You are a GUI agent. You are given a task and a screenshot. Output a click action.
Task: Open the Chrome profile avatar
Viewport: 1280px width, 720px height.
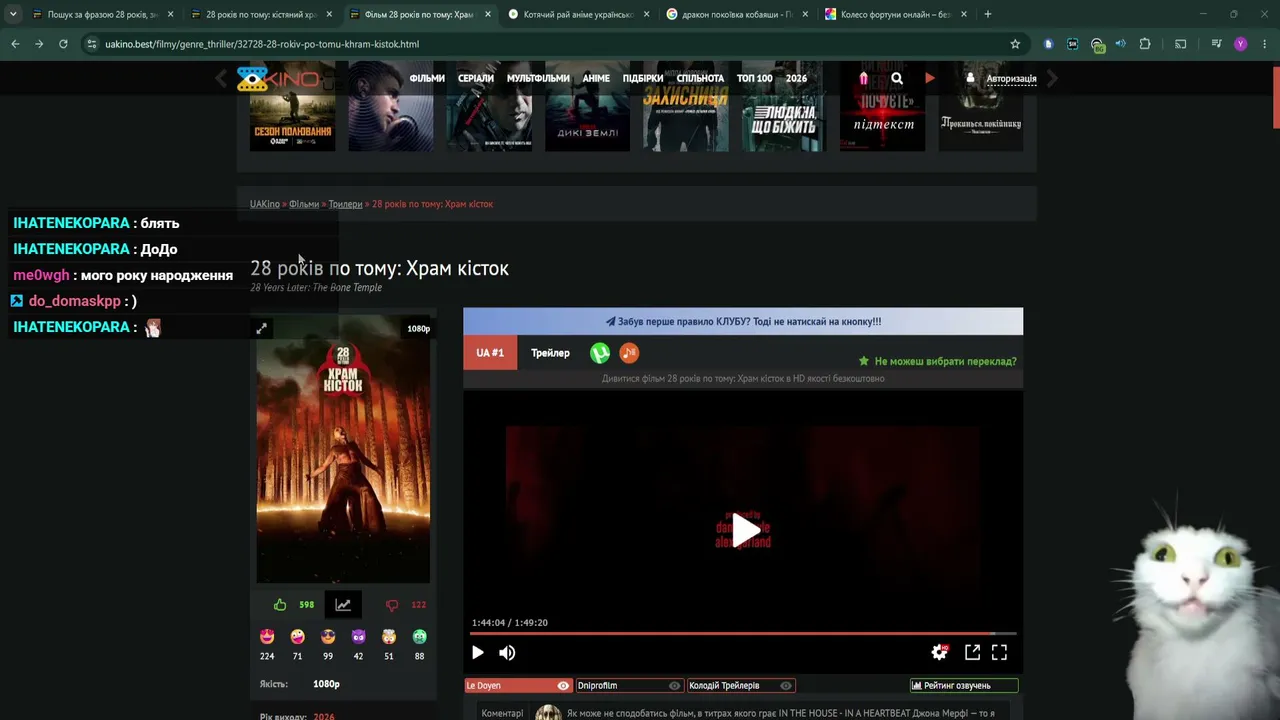1241,44
